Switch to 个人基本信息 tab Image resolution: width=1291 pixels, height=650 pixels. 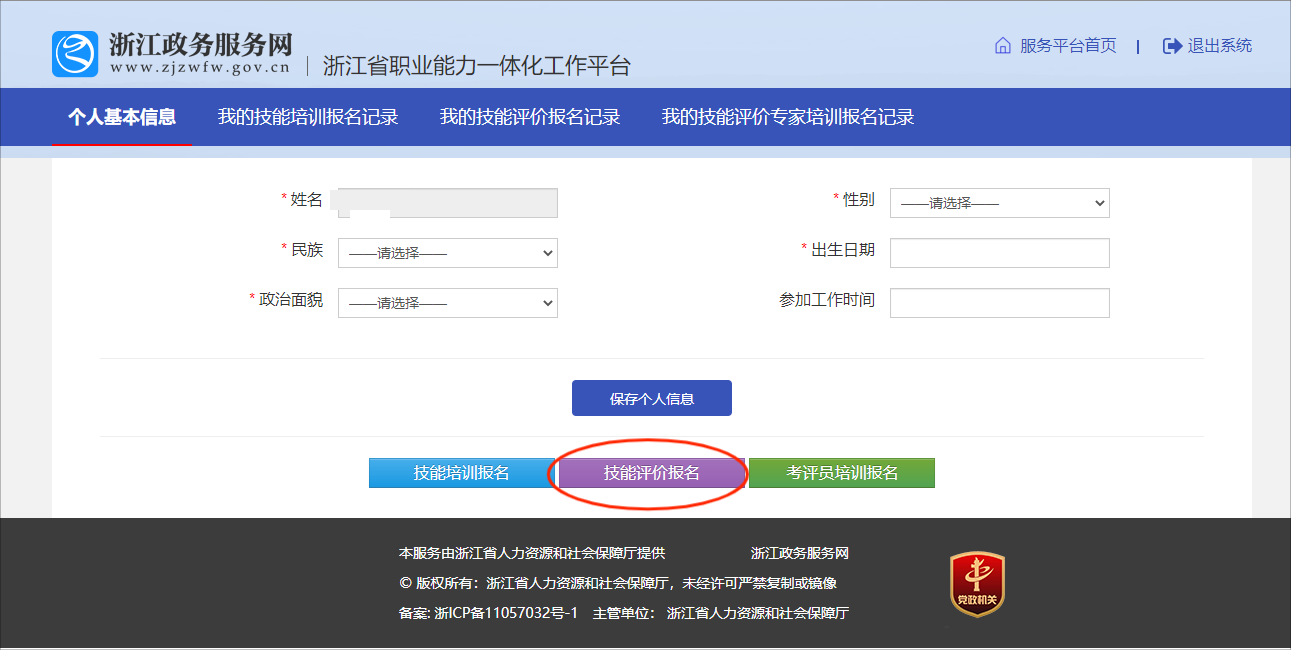click(122, 117)
